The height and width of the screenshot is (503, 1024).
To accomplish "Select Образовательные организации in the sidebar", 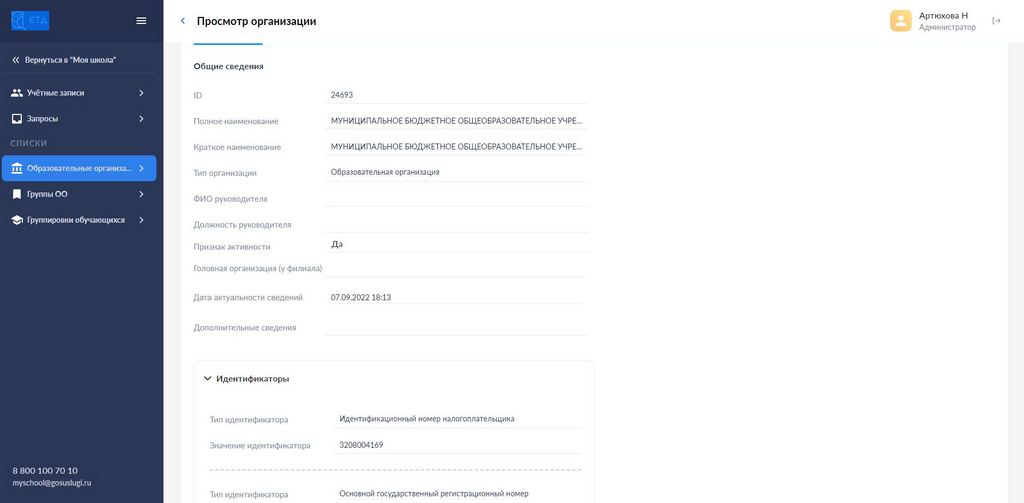I will pyautogui.click(x=78, y=169).
